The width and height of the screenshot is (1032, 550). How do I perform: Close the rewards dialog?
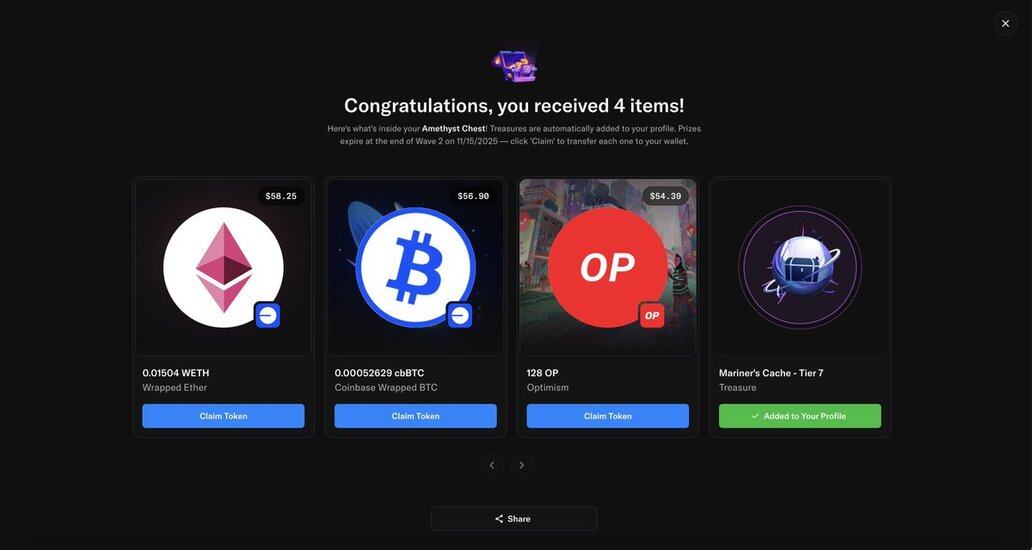point(1005,24)
